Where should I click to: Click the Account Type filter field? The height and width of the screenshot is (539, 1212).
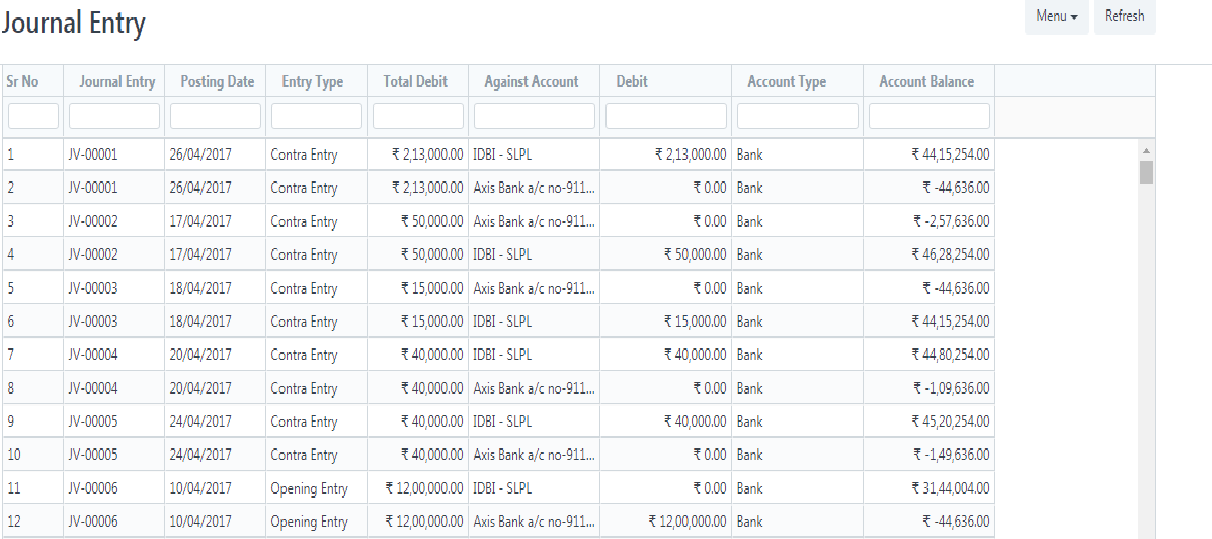[797, 116]
